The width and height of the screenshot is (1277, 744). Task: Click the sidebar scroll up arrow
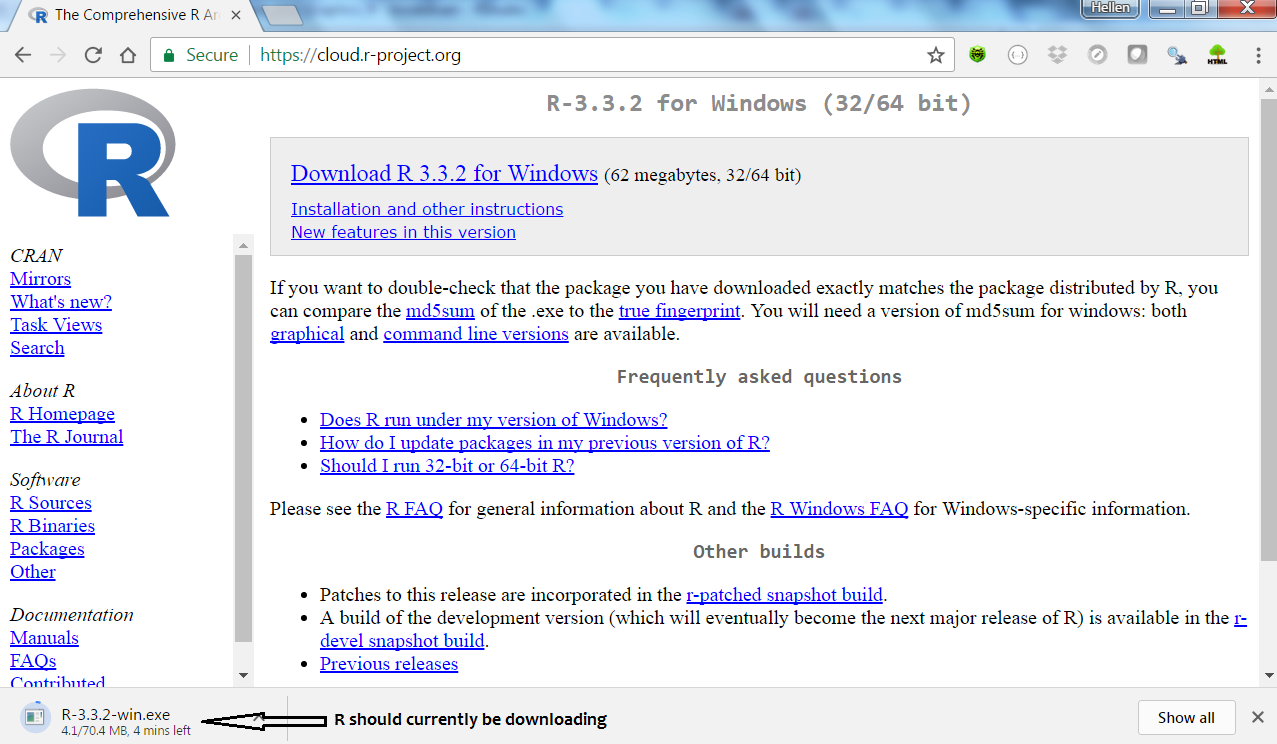243,244
